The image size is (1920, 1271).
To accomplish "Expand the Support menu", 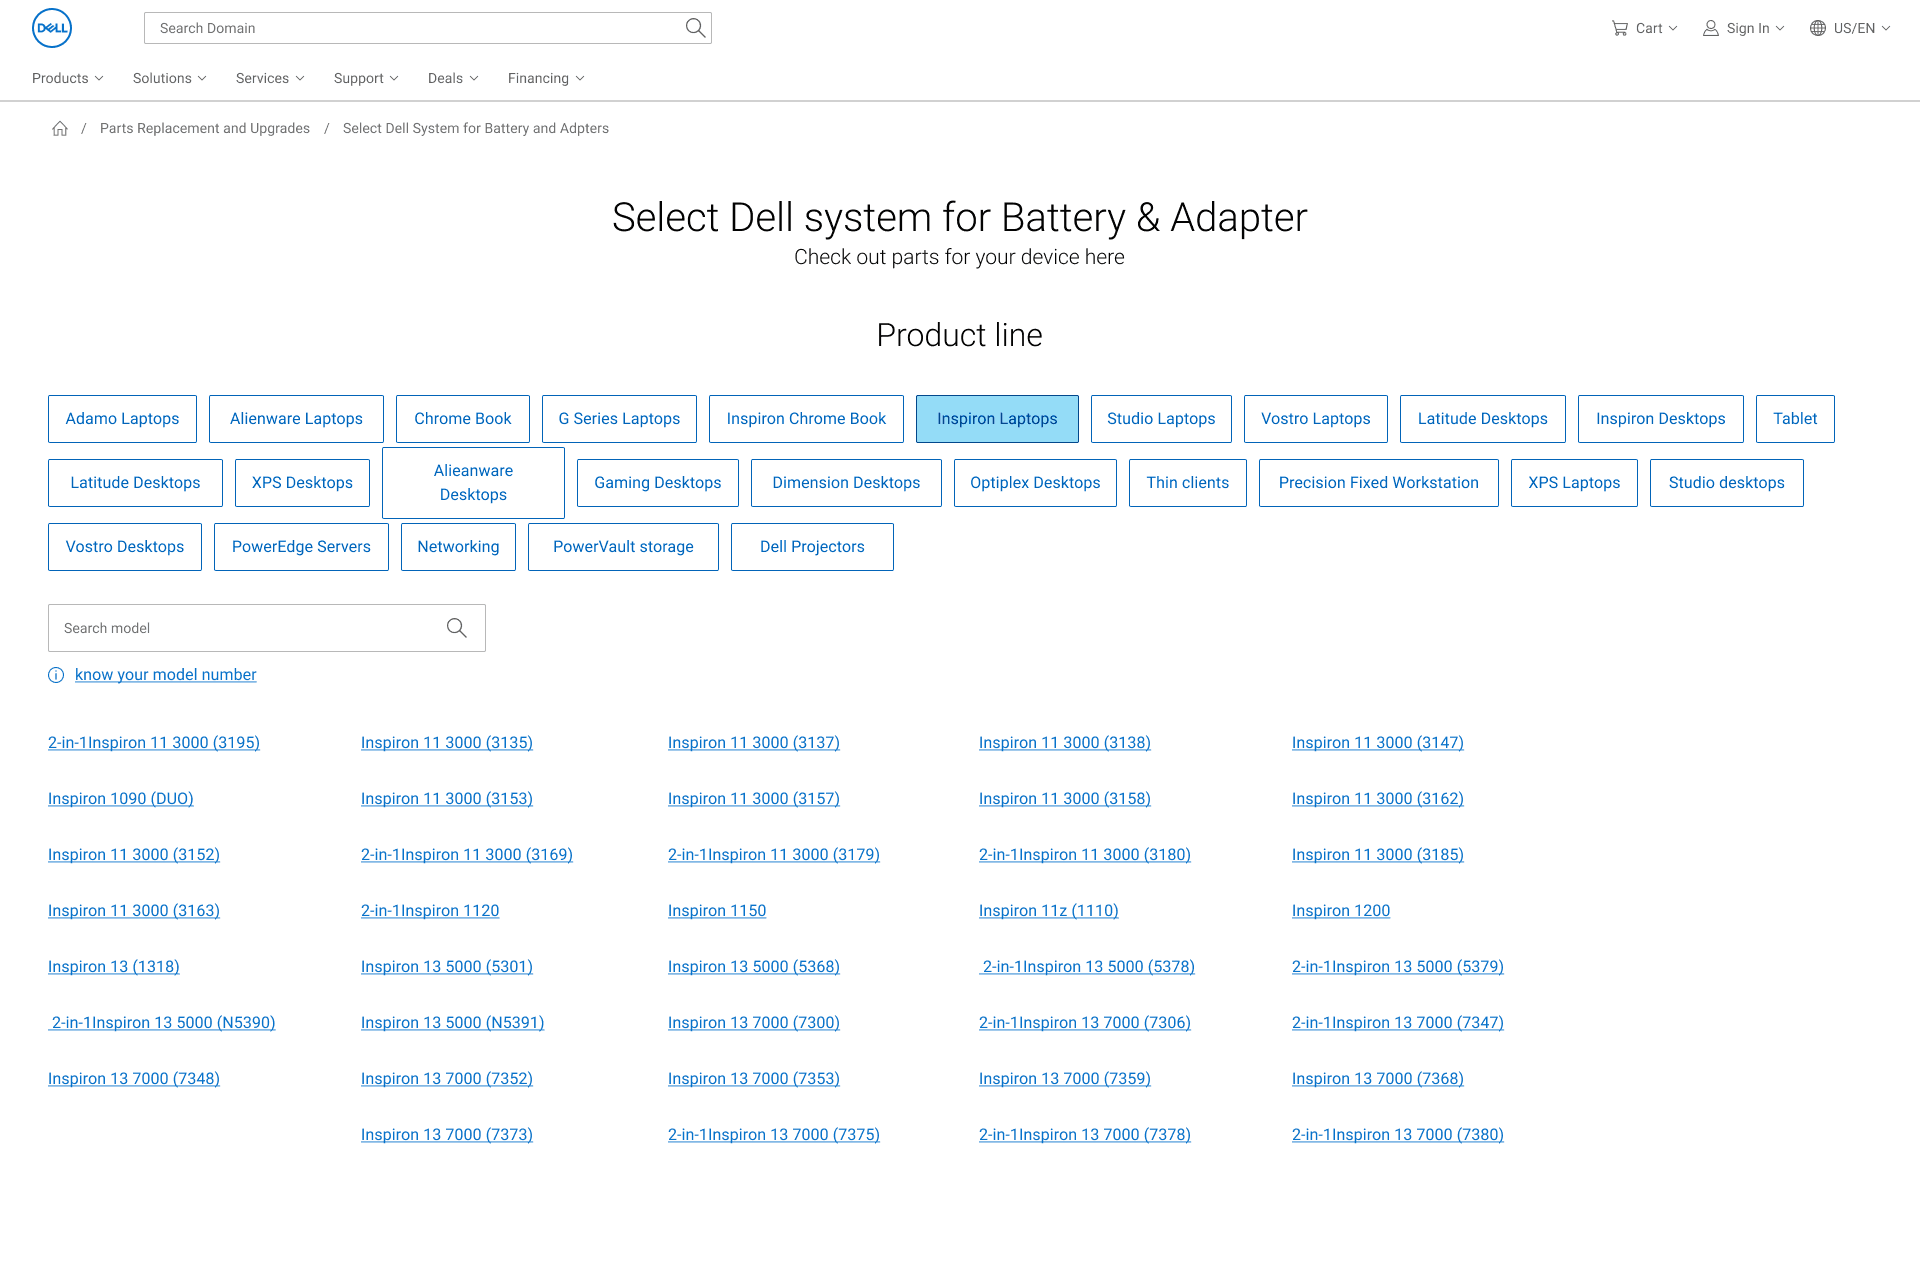I will [x=366, y=78].
